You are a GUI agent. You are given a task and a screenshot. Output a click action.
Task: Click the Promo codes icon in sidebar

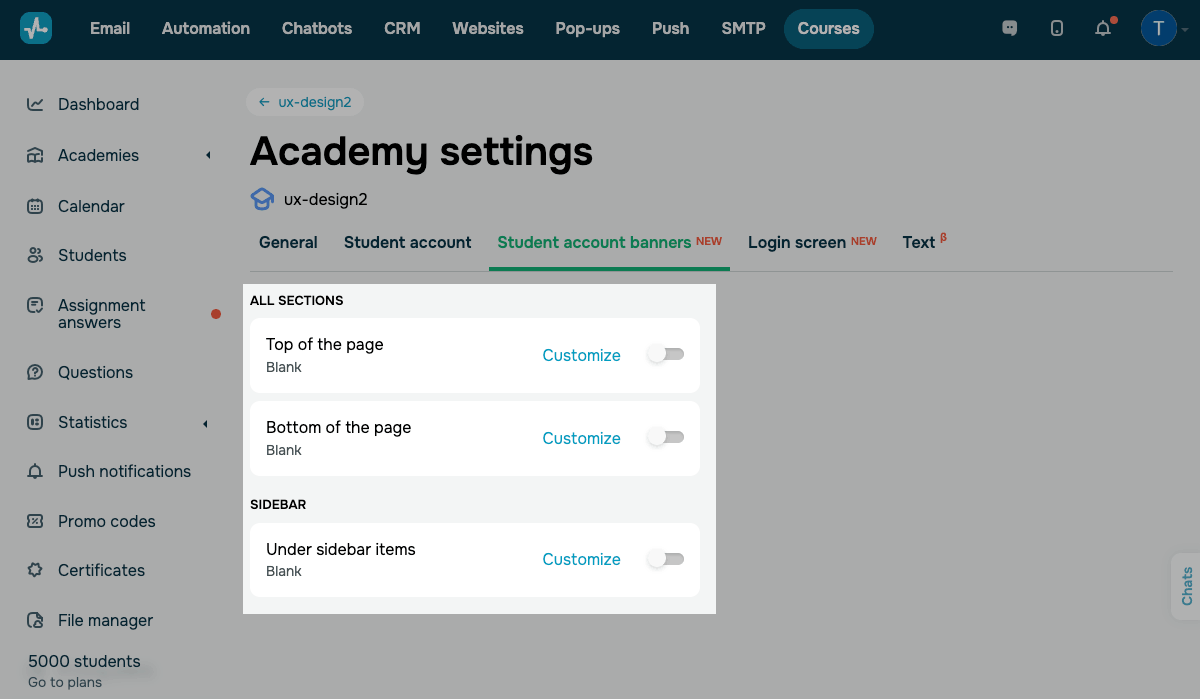point(36,521)
